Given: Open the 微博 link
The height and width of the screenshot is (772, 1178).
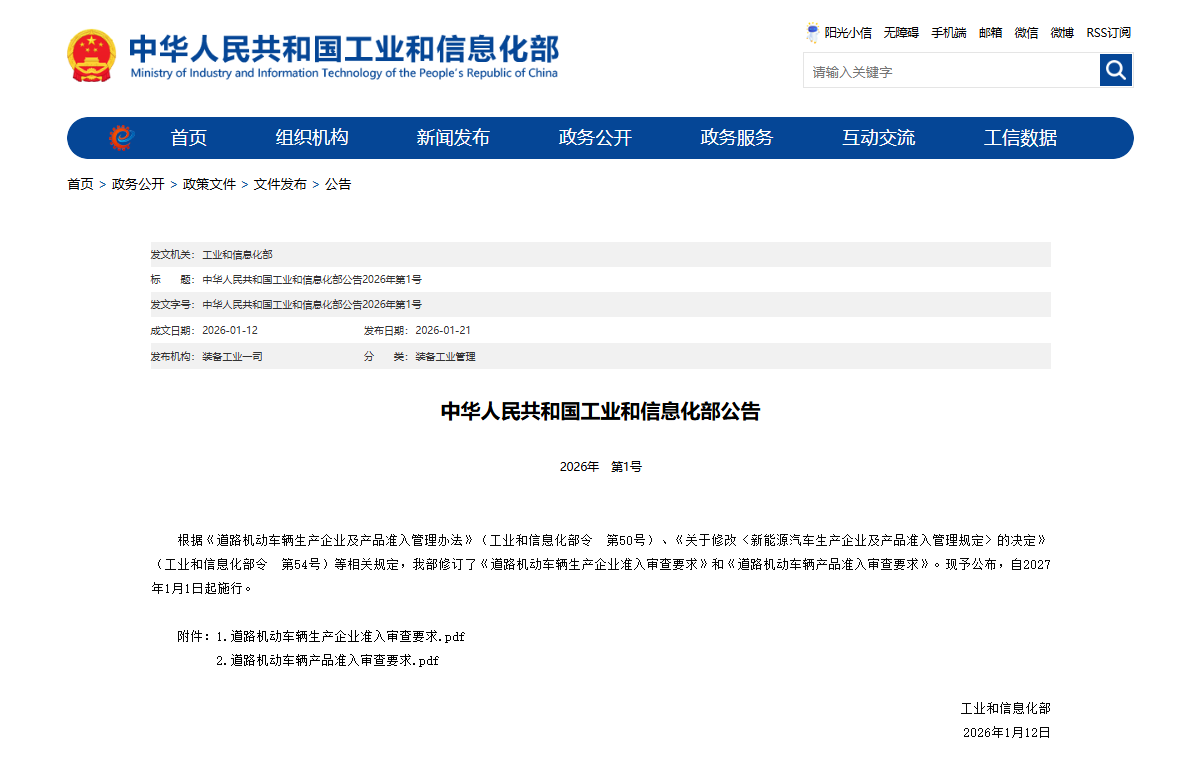Looking at the screenshot, I should (1062, 32).
